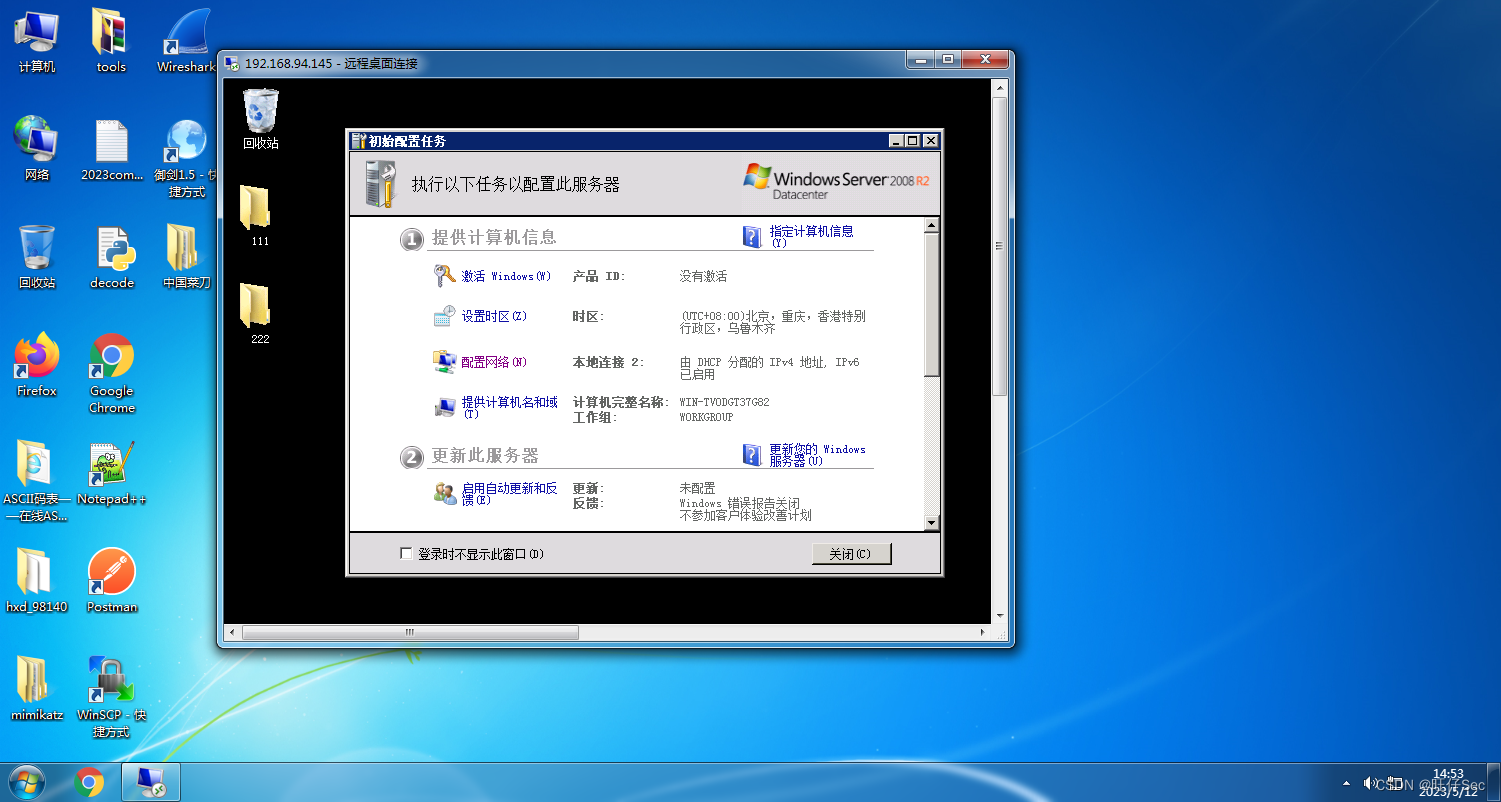Click the 初始配置任务 title bar icon
Screen dimensions: 1501x802
[x=358, y=141]
